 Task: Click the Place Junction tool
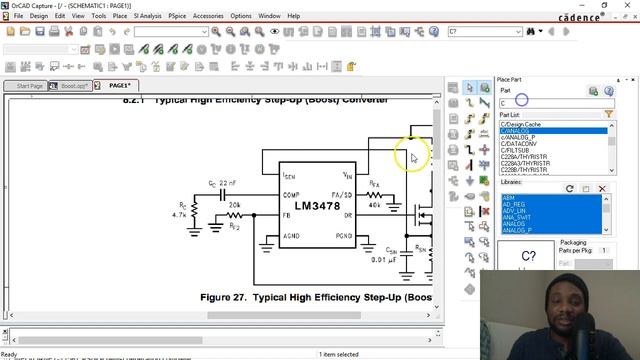(x=484, y=150)
